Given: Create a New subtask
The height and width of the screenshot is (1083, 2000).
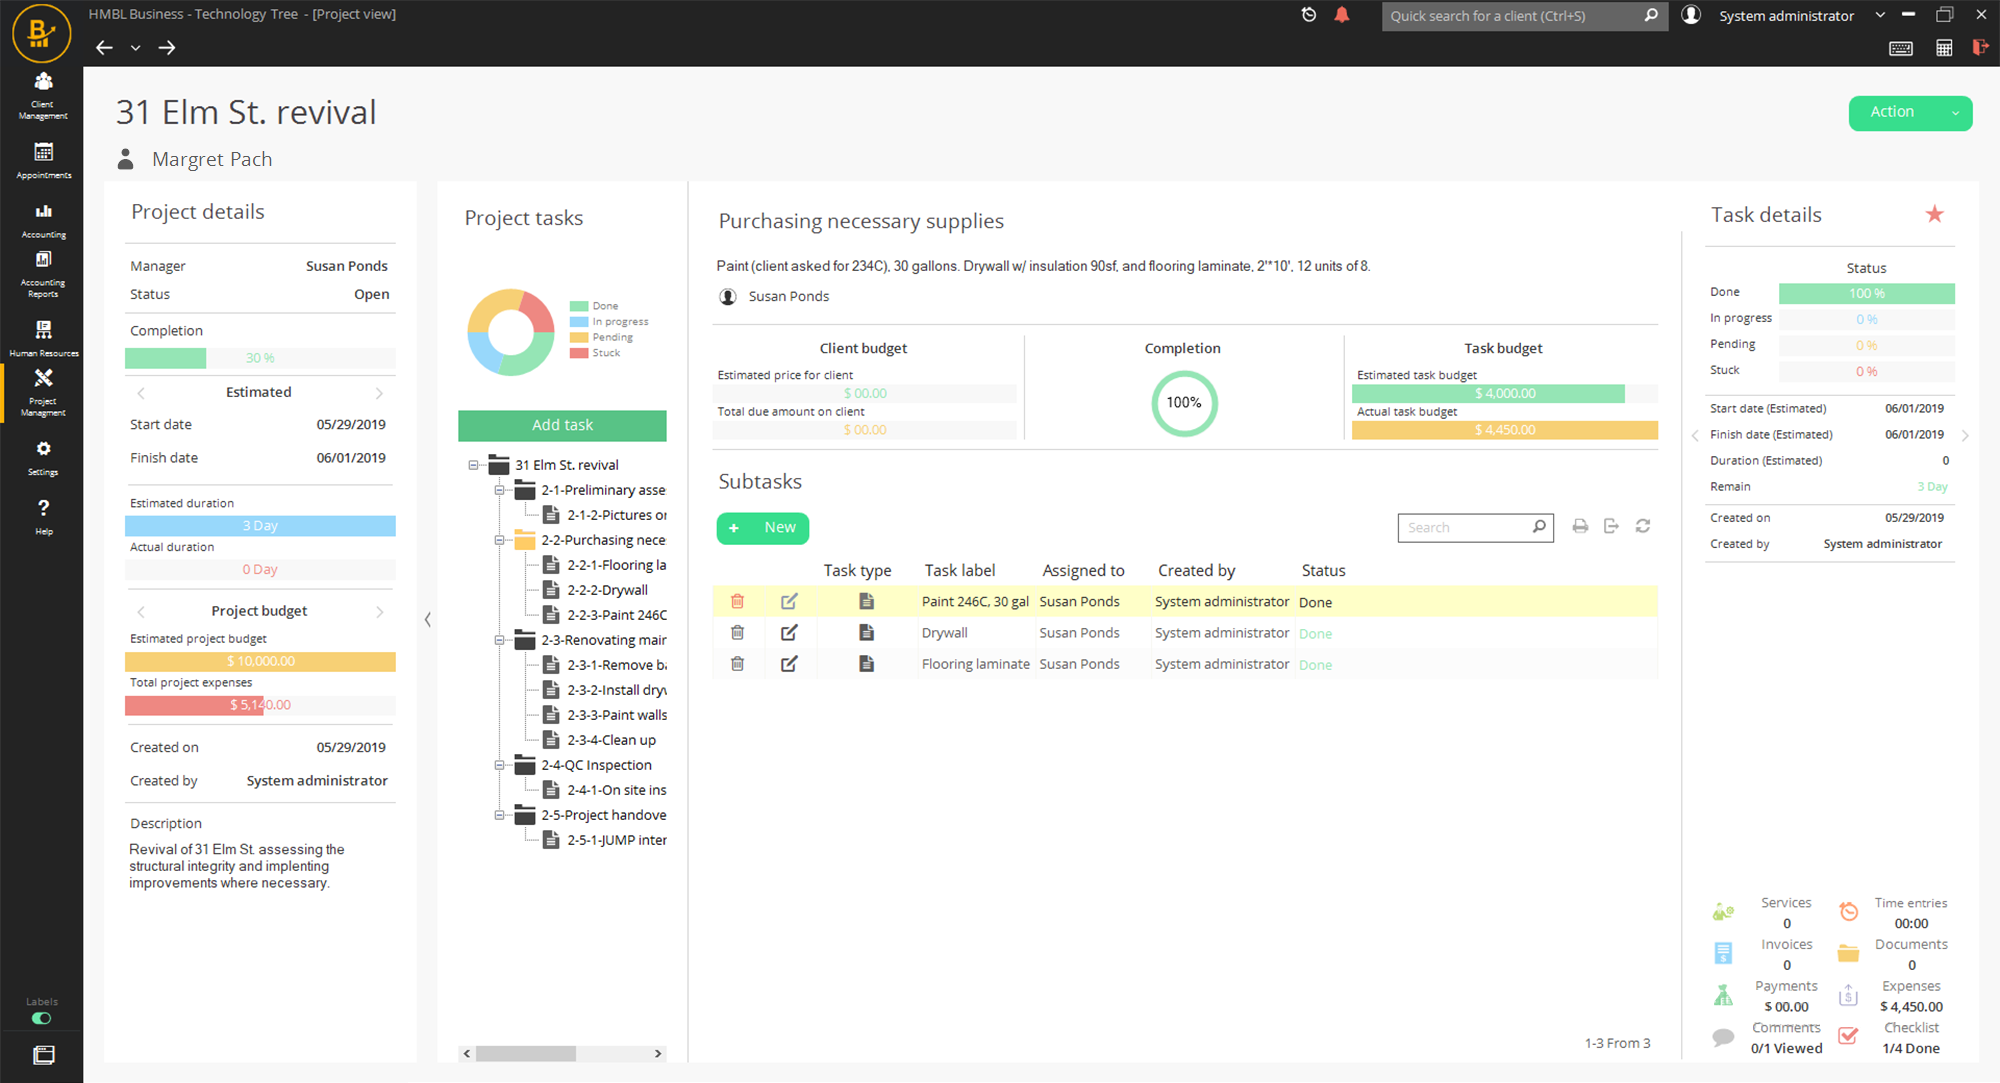Looking at the screenshot, I should [763, 528].
